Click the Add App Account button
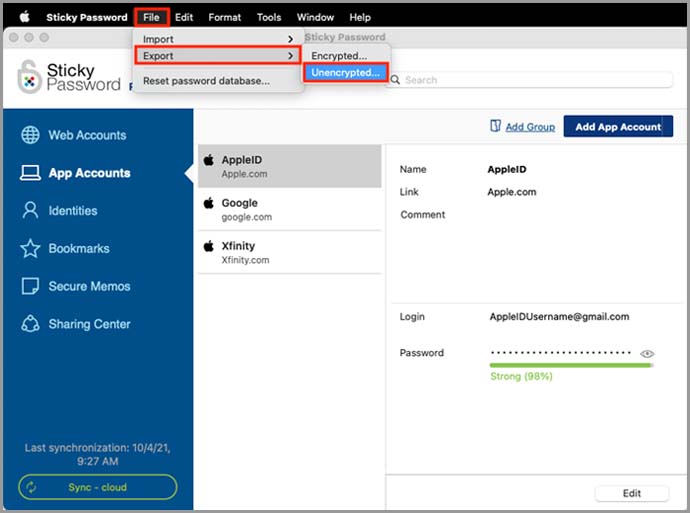The image size is (690, 513). click(x=618, y=127)
